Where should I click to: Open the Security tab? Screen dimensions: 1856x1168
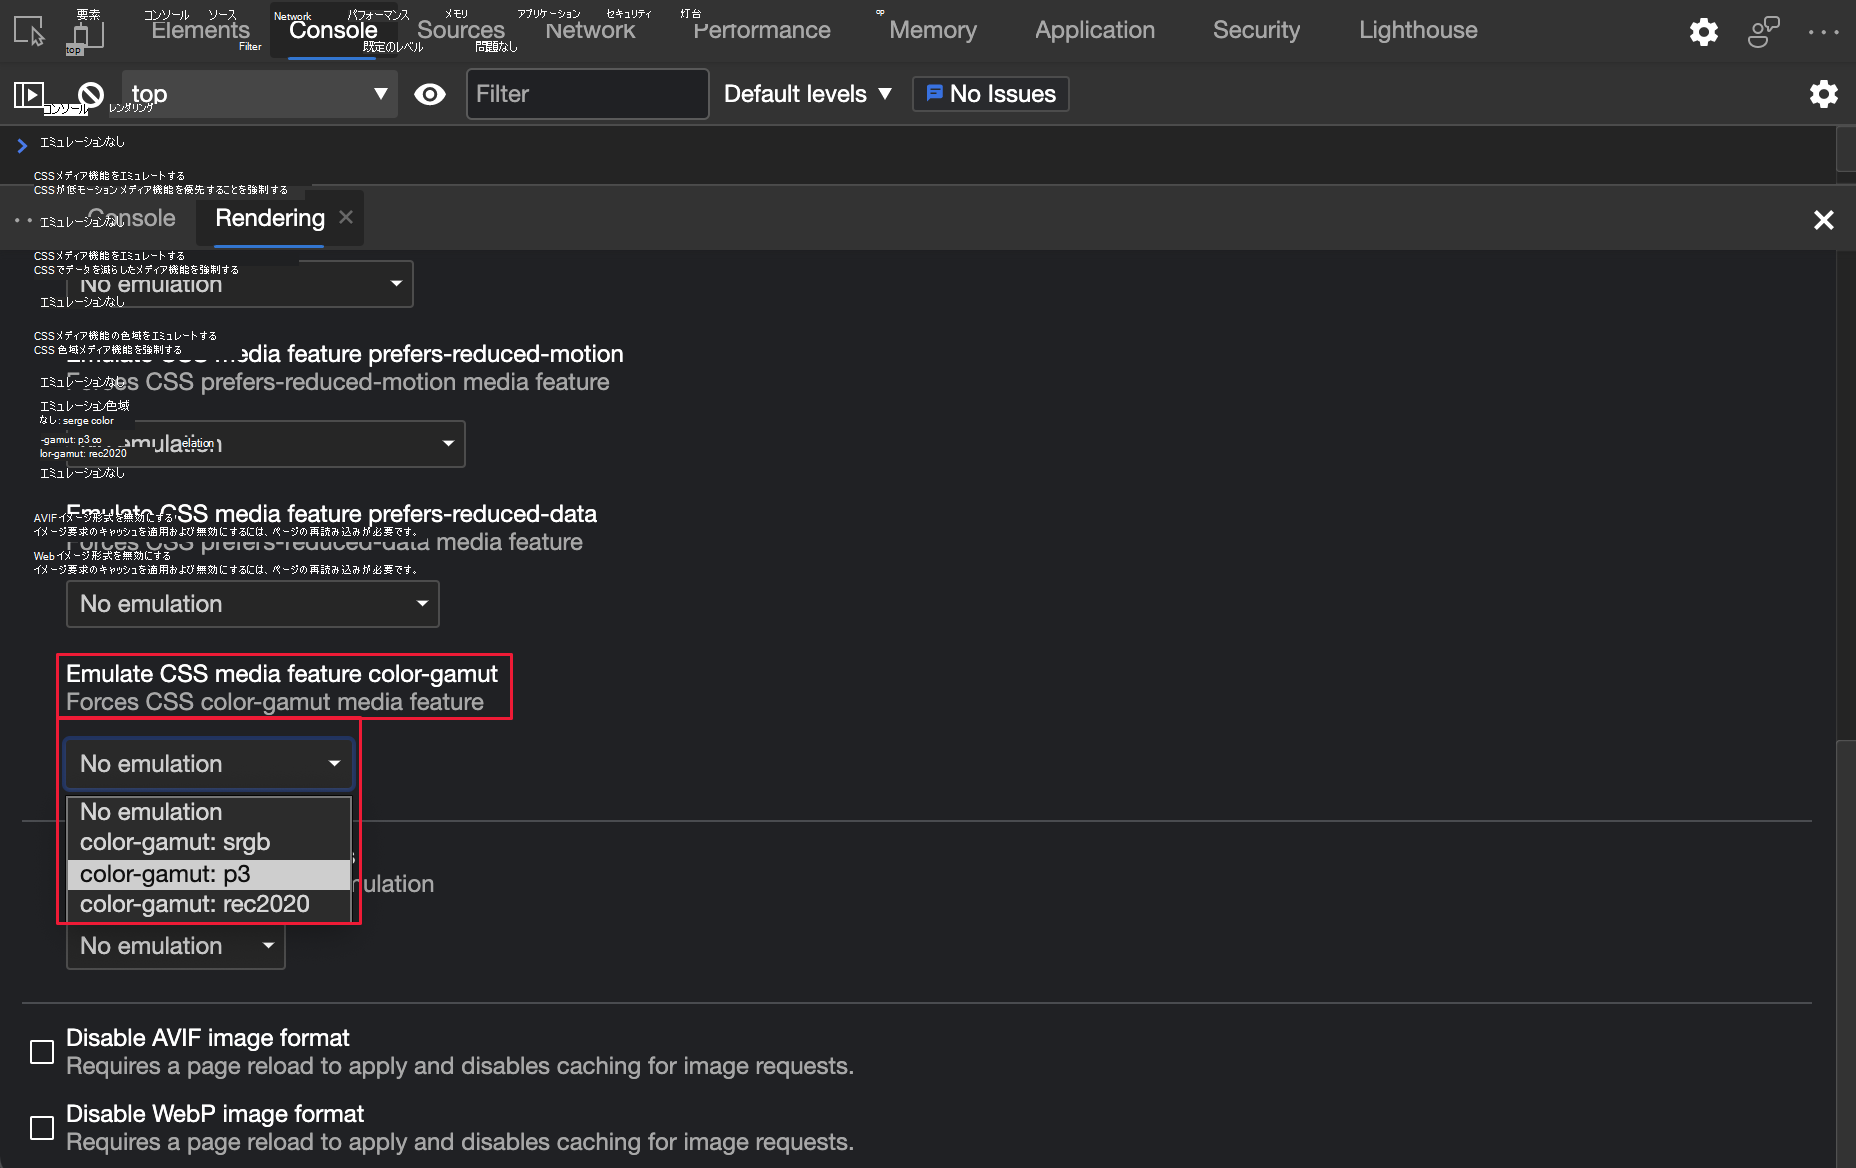pos(1256,30)
